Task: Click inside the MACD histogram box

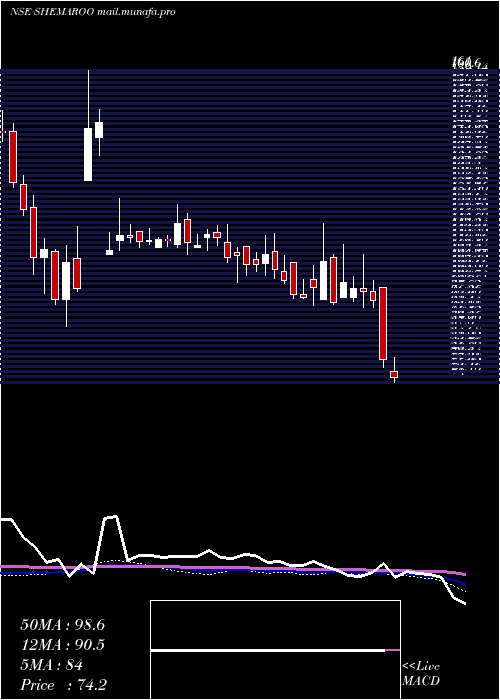Action: (275, 650)
